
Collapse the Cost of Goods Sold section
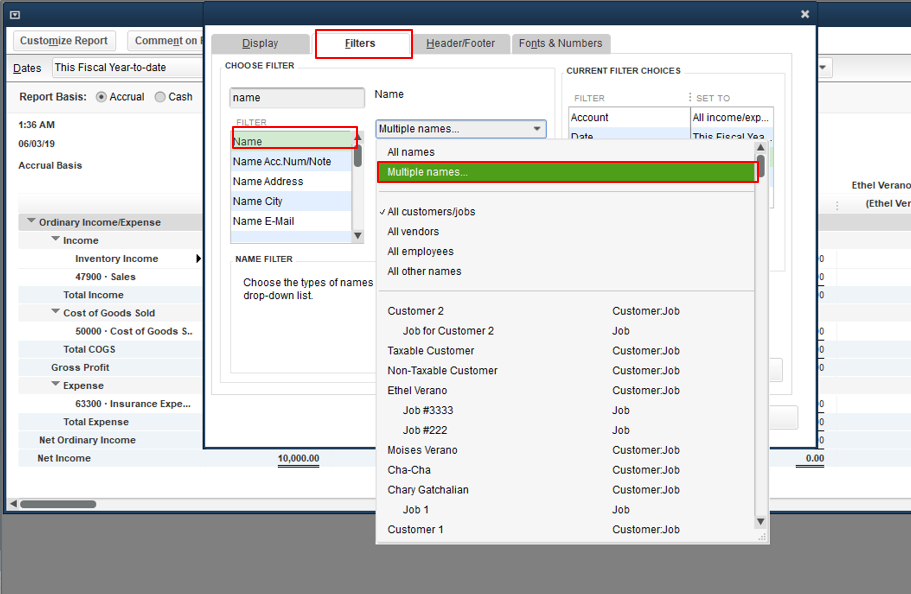tap(55, 312)
